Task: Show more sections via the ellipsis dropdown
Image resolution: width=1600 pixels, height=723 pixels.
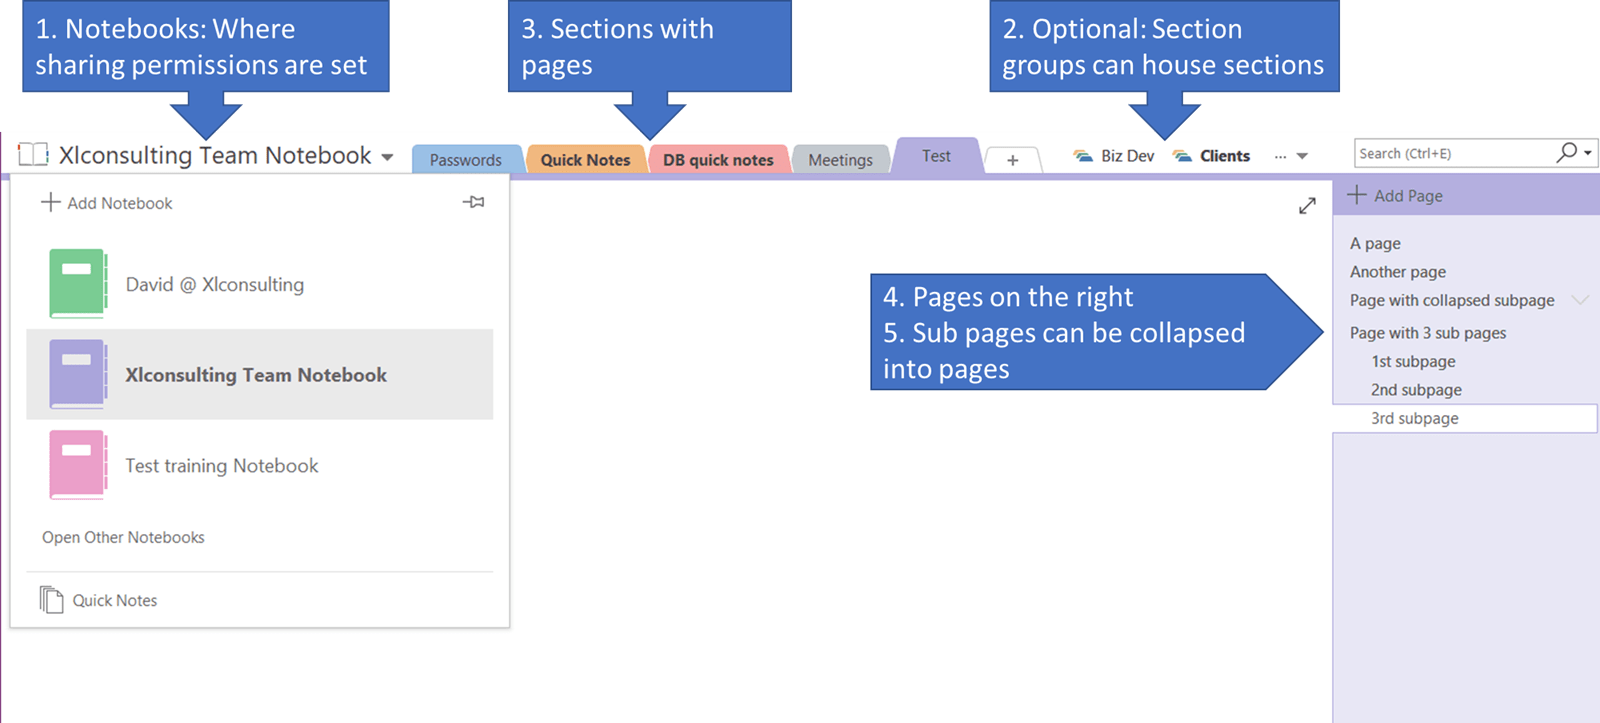Action: point(1291,156)
